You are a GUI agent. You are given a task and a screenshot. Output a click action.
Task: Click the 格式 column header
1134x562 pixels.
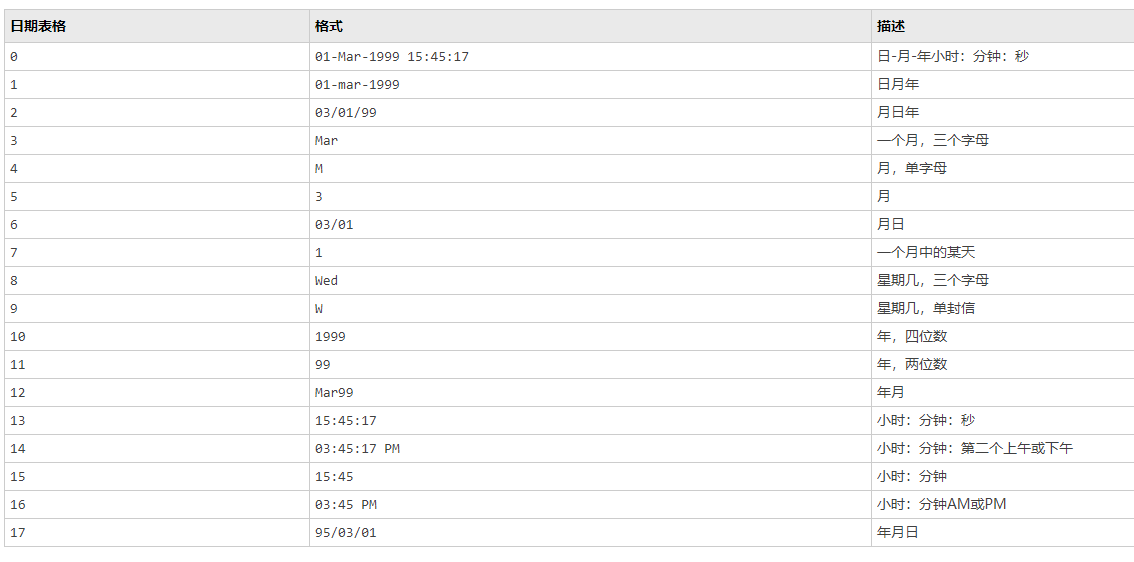(x=328, y=26)
